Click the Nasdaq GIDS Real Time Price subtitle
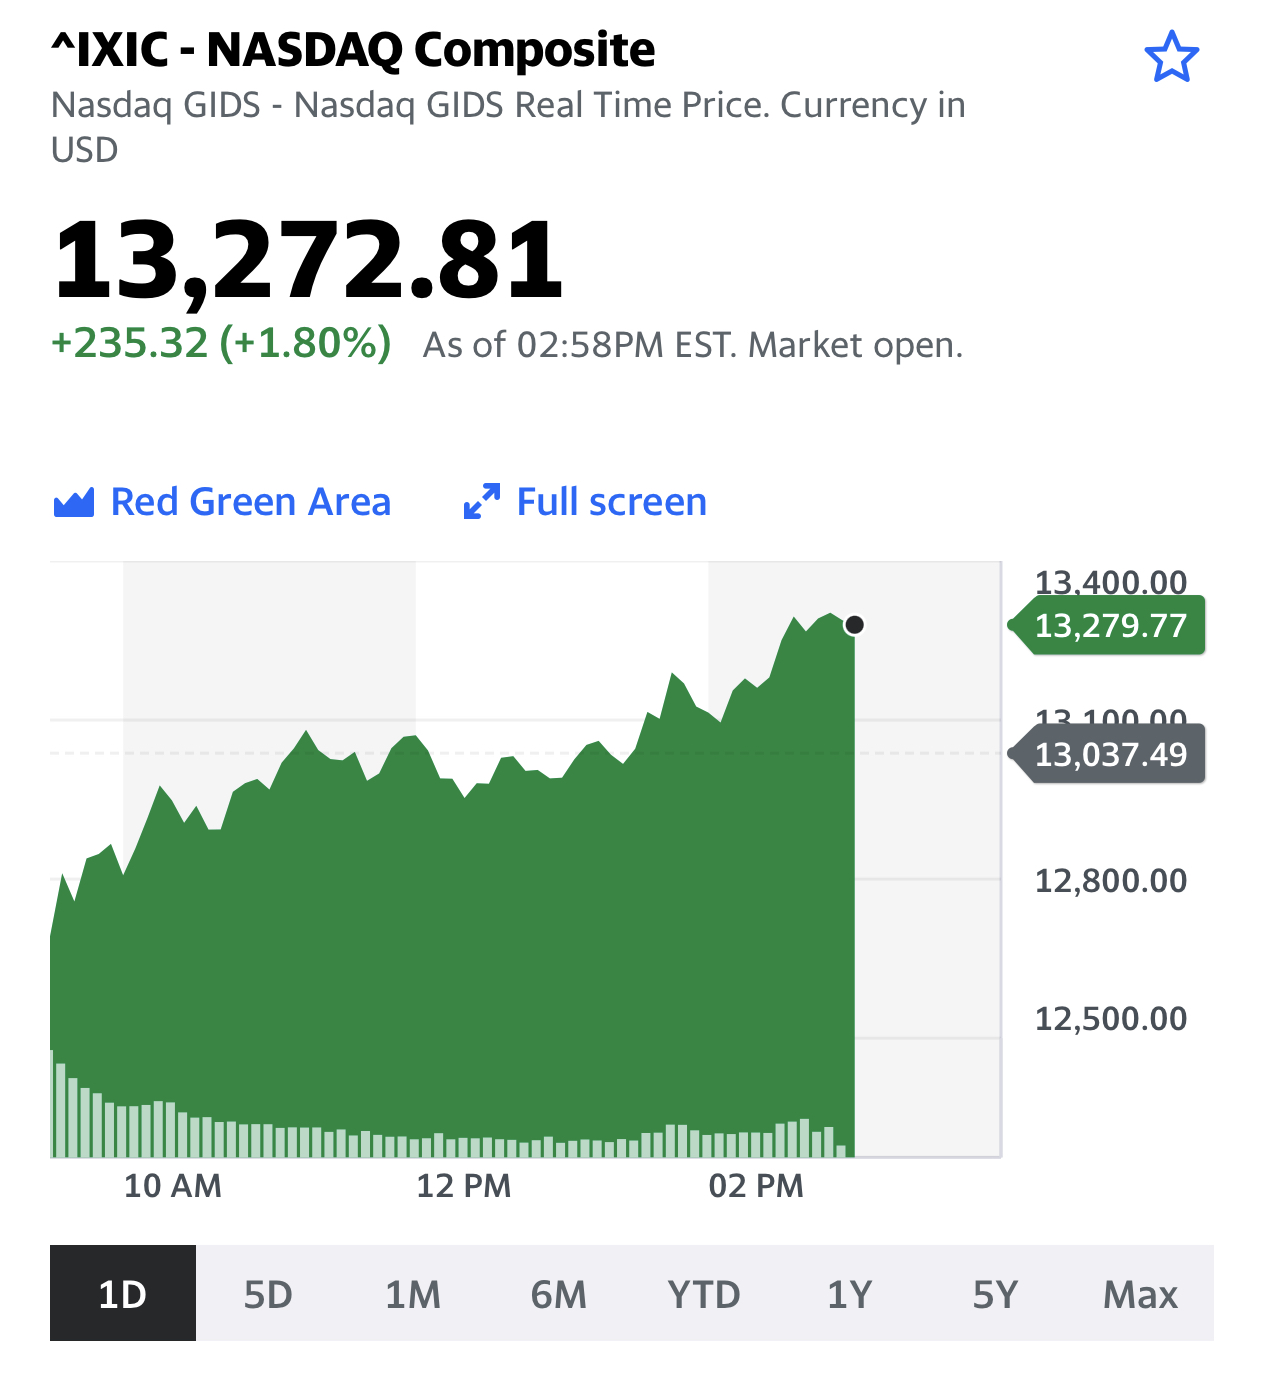This screenshot has height=1386, width=1274. pos(508,127)
